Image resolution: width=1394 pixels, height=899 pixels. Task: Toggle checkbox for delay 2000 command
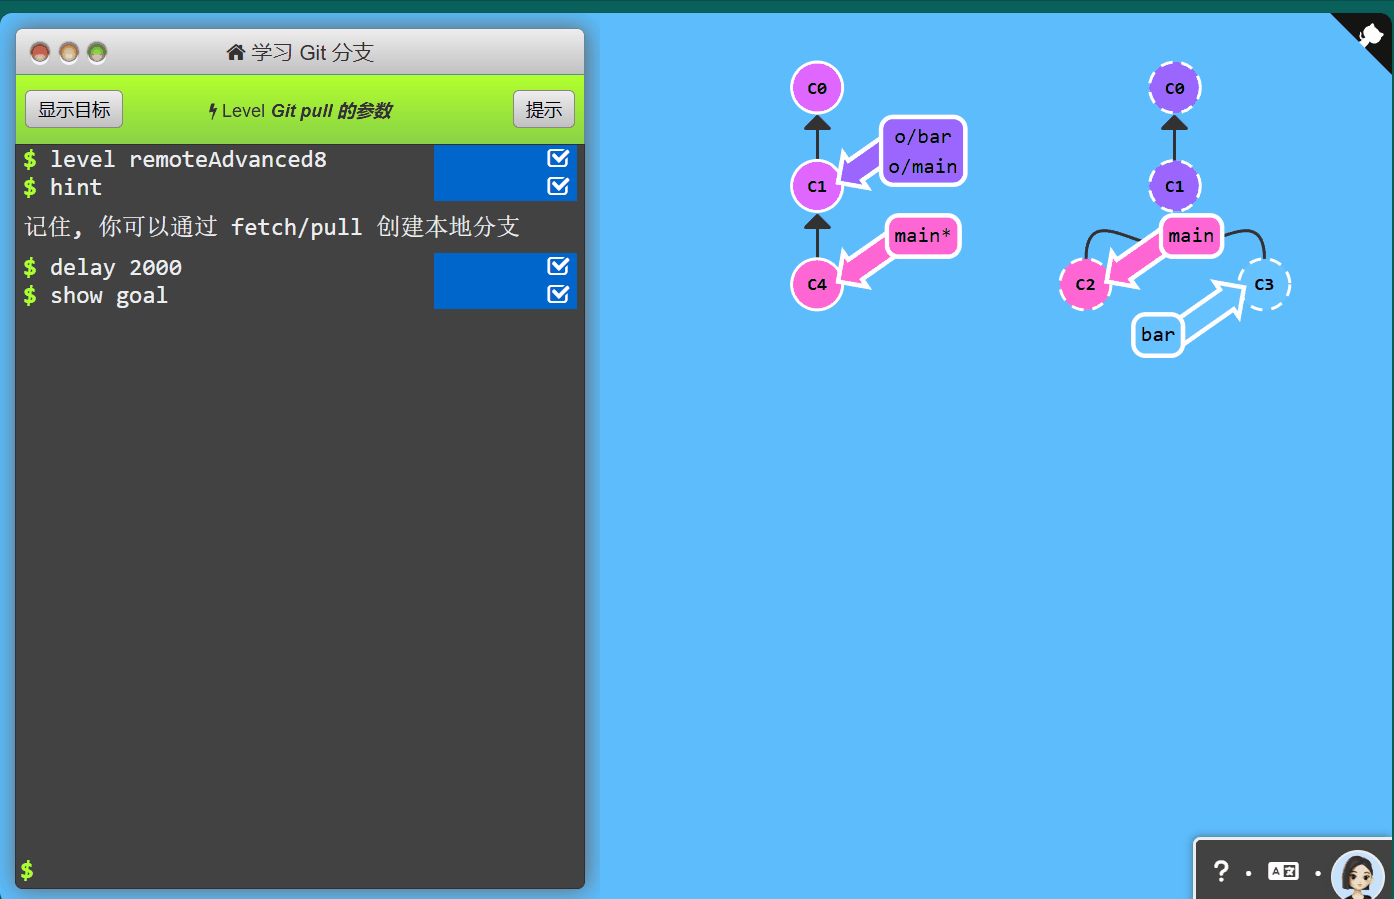558,266
